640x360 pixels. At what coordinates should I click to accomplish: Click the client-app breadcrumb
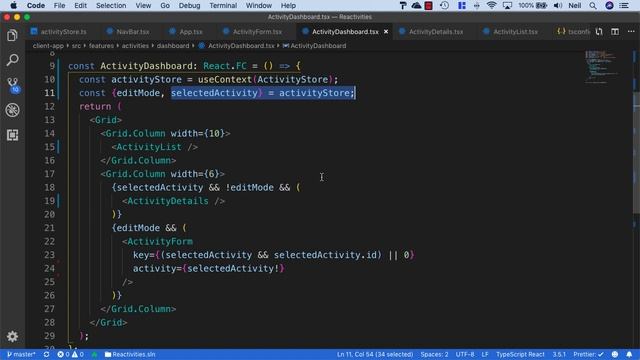click(x=48, y=46)
